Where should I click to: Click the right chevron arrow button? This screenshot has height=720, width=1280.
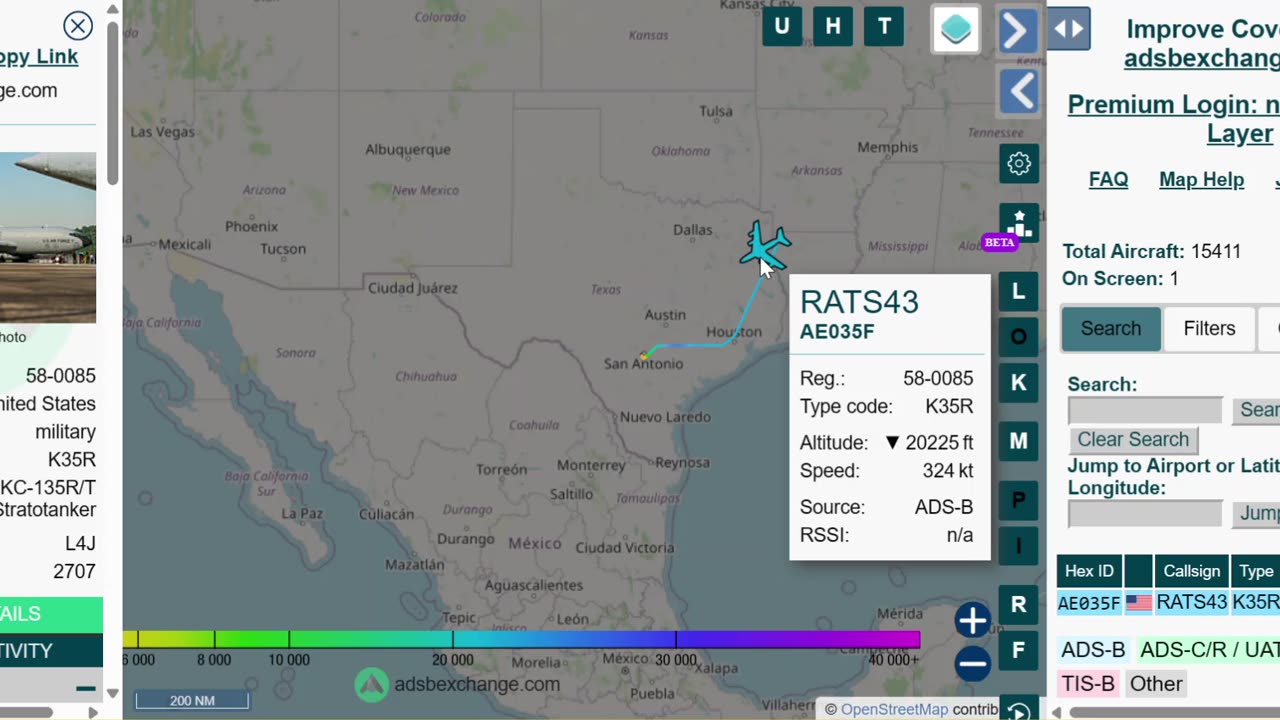(x=1018, y=31)
